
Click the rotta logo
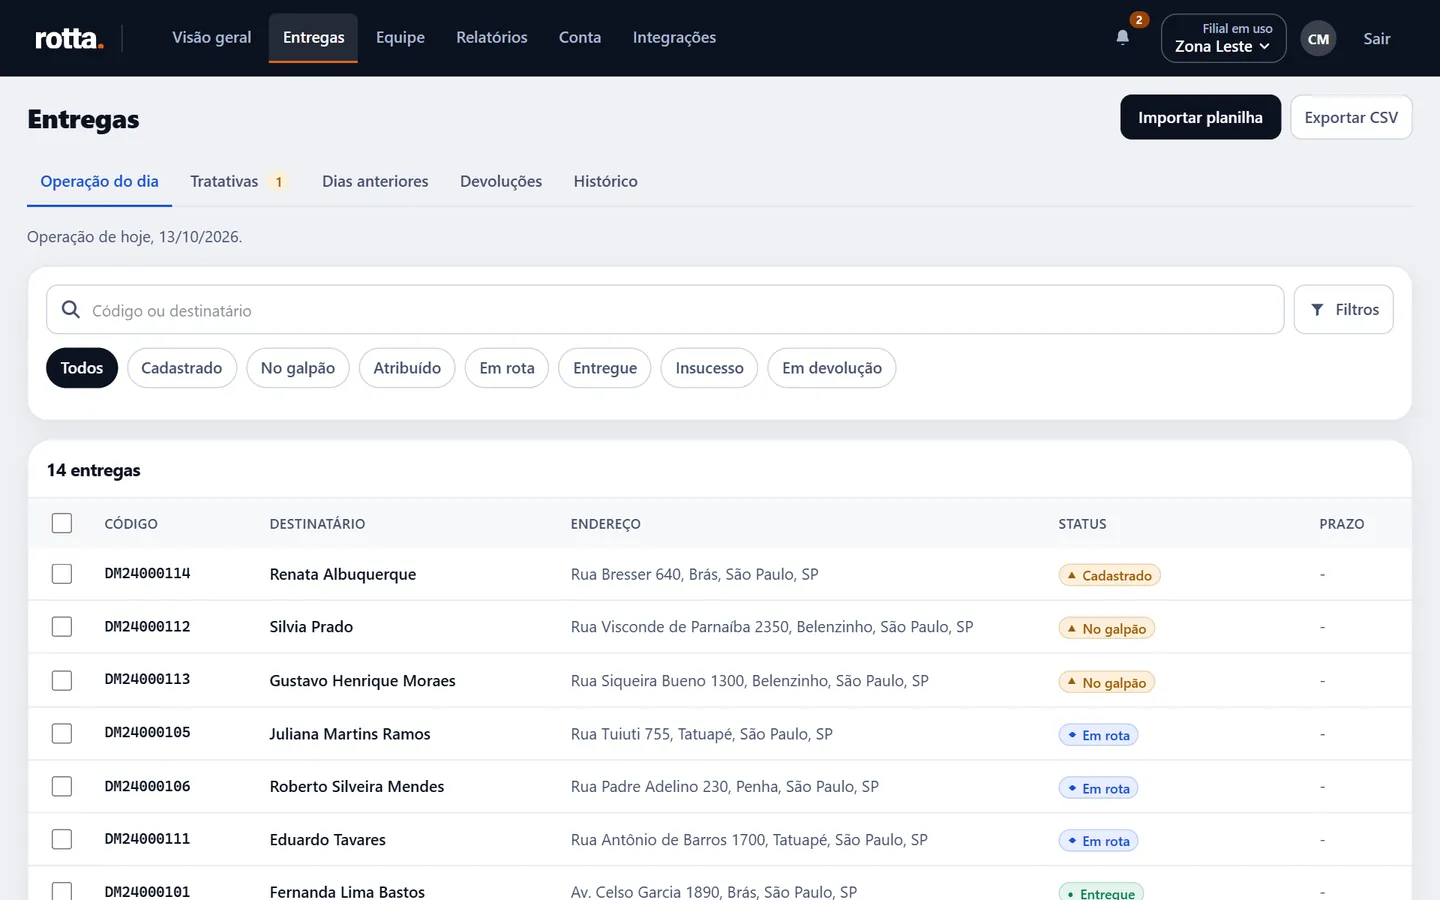(69, 38)
